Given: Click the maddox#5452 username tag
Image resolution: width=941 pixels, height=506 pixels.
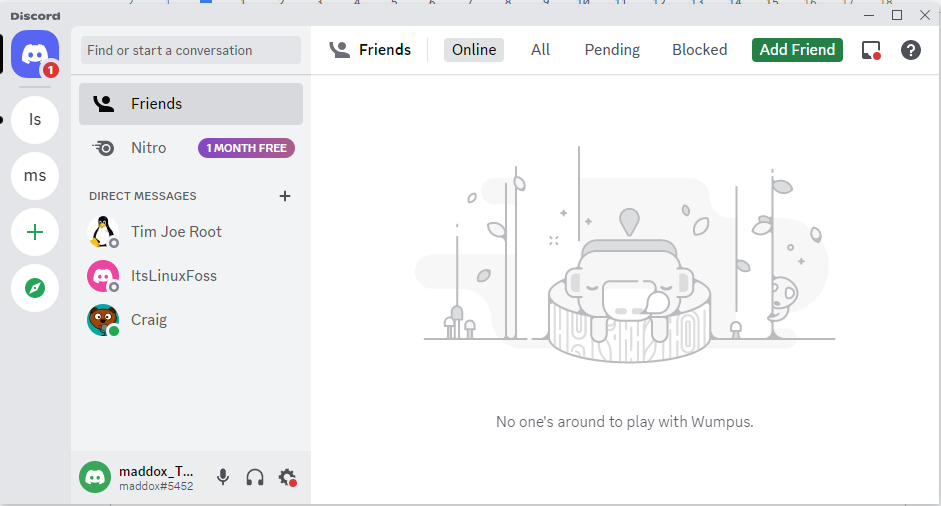Looking at the screenshot, I should (x=156, y=486).
